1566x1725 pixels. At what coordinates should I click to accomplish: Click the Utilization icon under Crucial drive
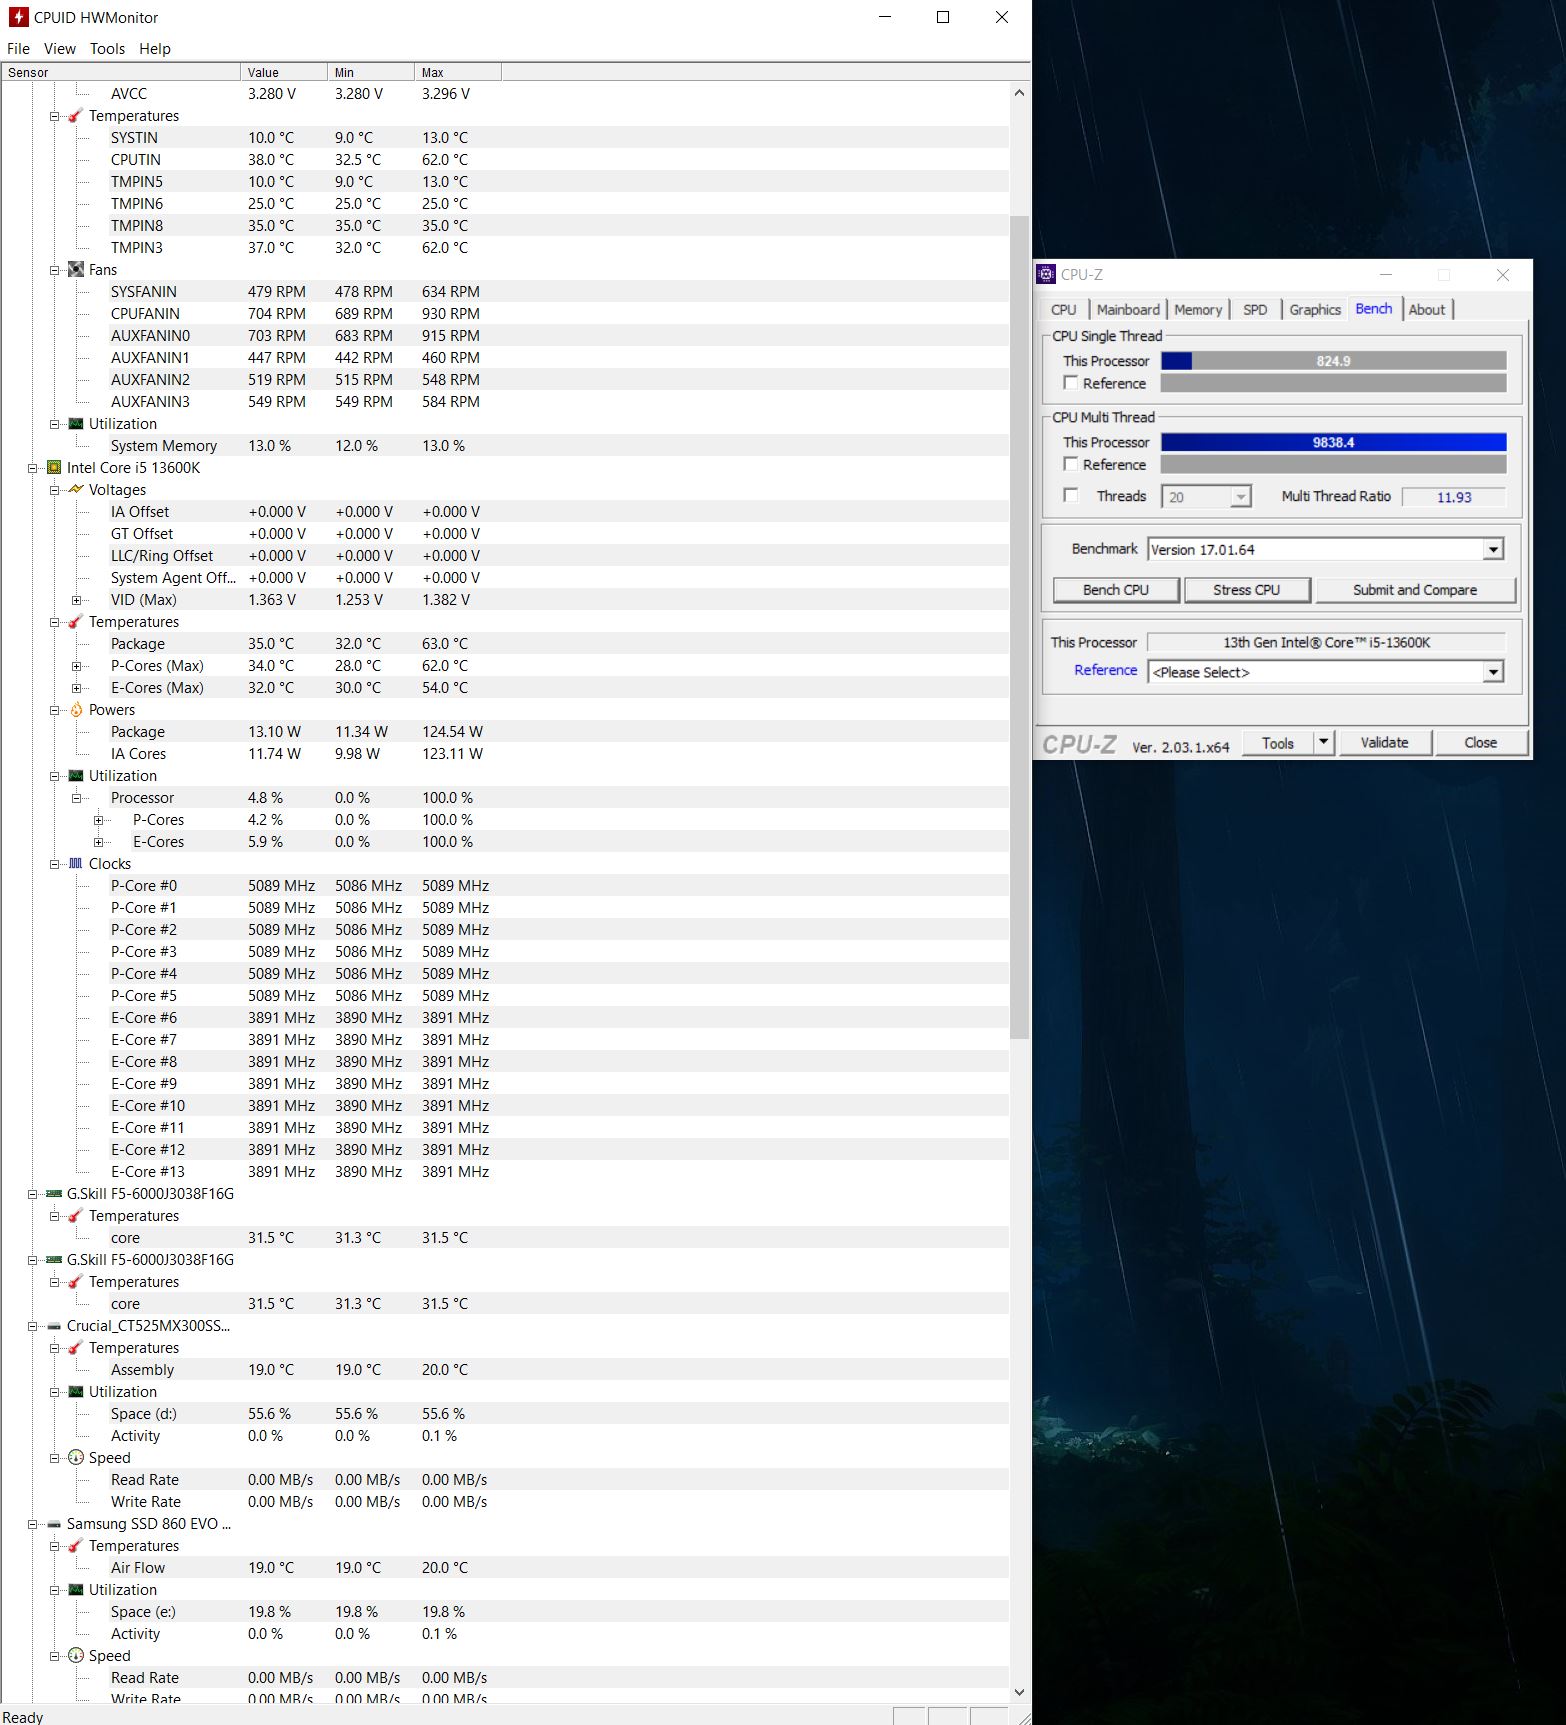(x=76, y=1392)
